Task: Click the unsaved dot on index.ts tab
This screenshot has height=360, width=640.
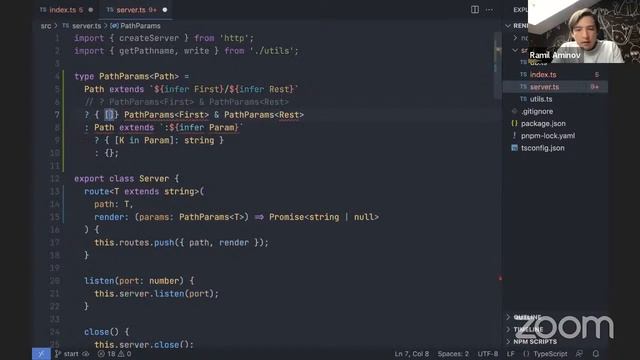Action: click(x=91, y=10)
